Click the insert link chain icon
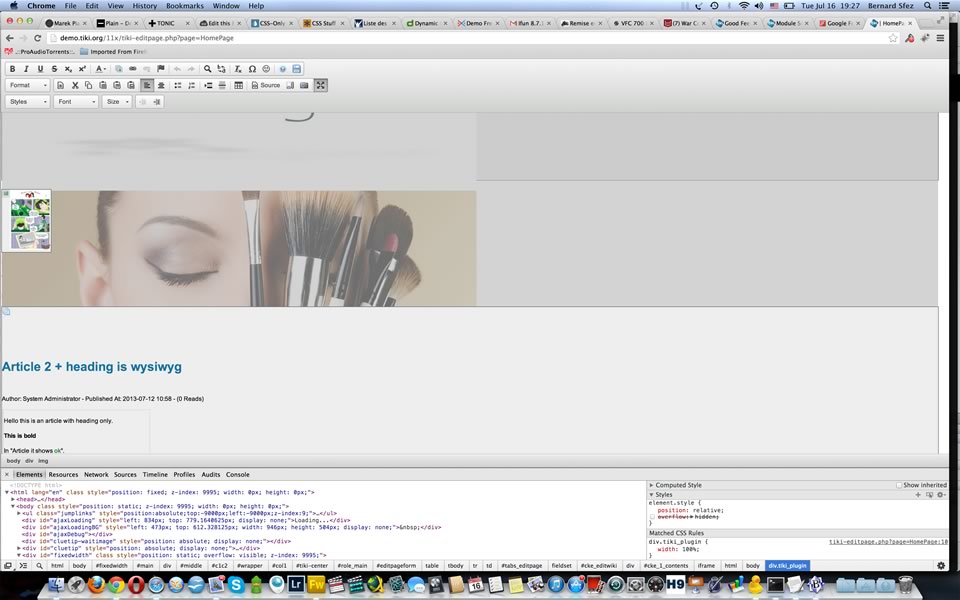Screen dimensions: 960x600 point(132,69)
